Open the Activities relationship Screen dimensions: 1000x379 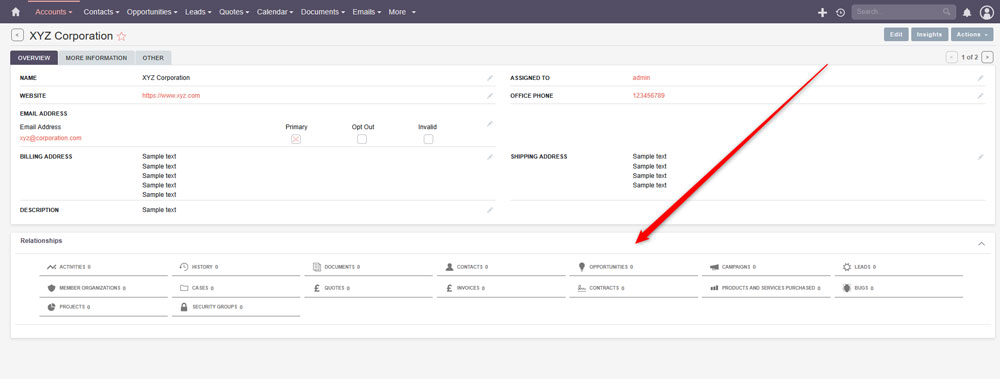(x=103, y=267)
